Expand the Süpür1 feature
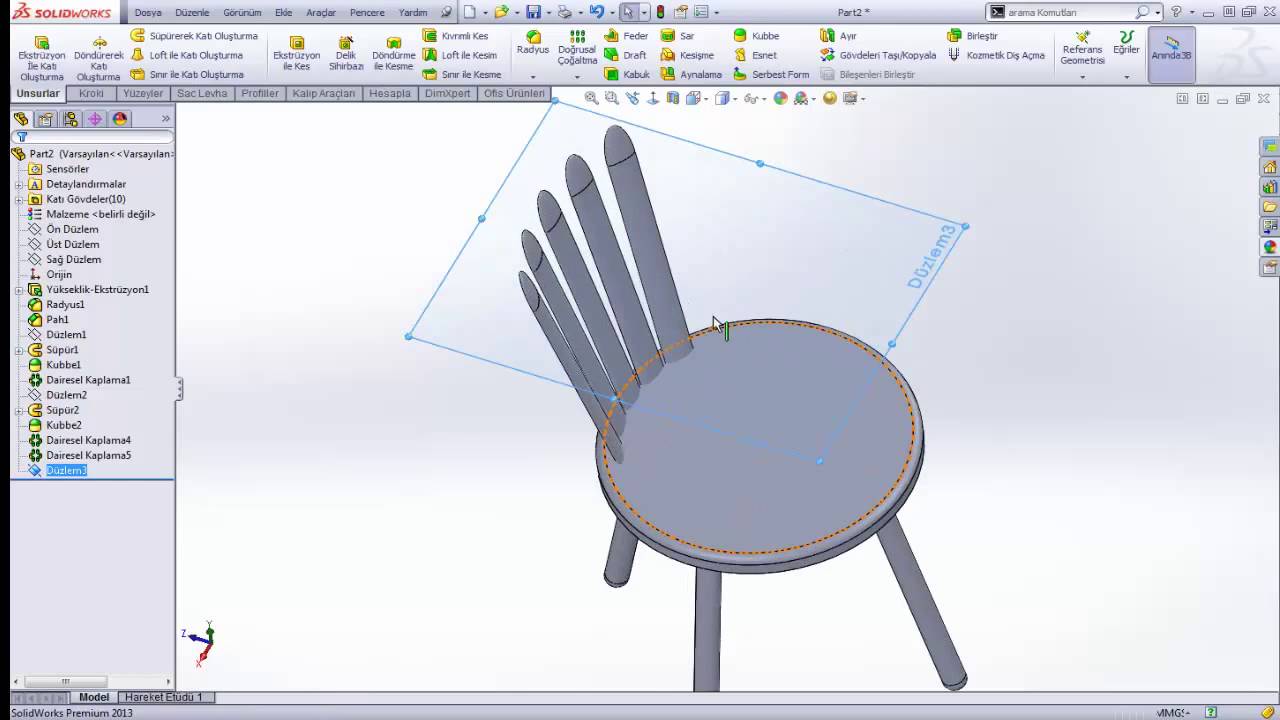Image resolution: width=1280 pixels, height=720 pixels. pyautogui.click(x=19, y=350)
